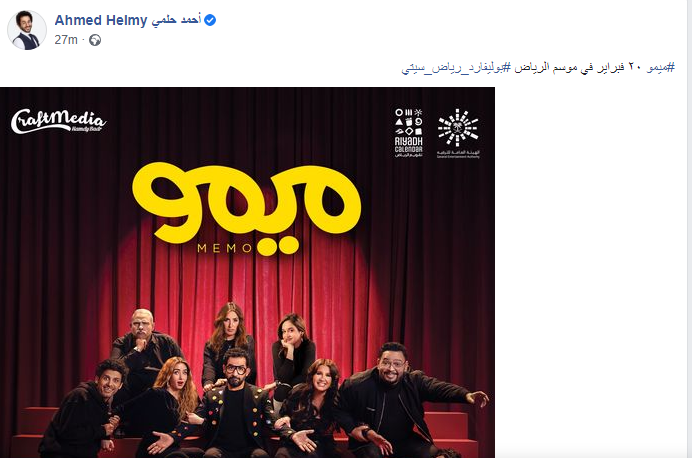Click the blue verified badge icon
This screenshot has width=692, height=458.
(210, 20)
